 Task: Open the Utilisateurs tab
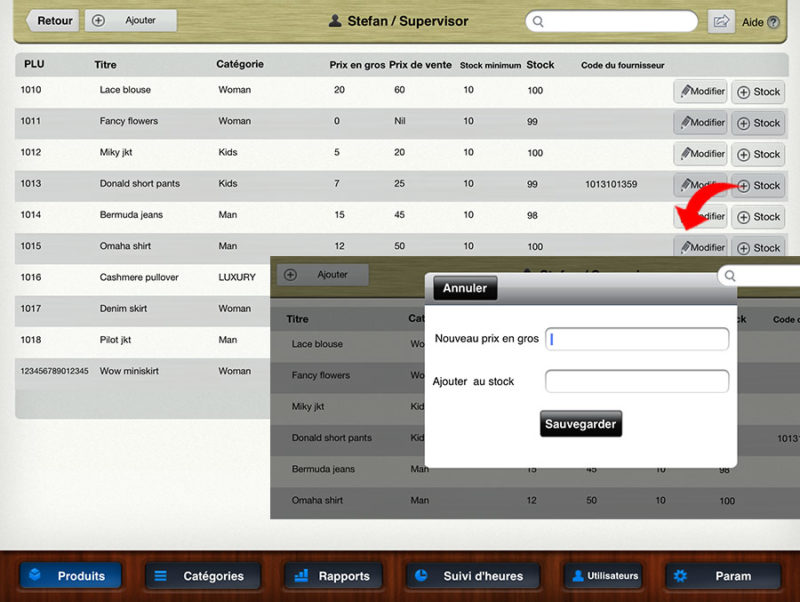(x=604, y=576)
